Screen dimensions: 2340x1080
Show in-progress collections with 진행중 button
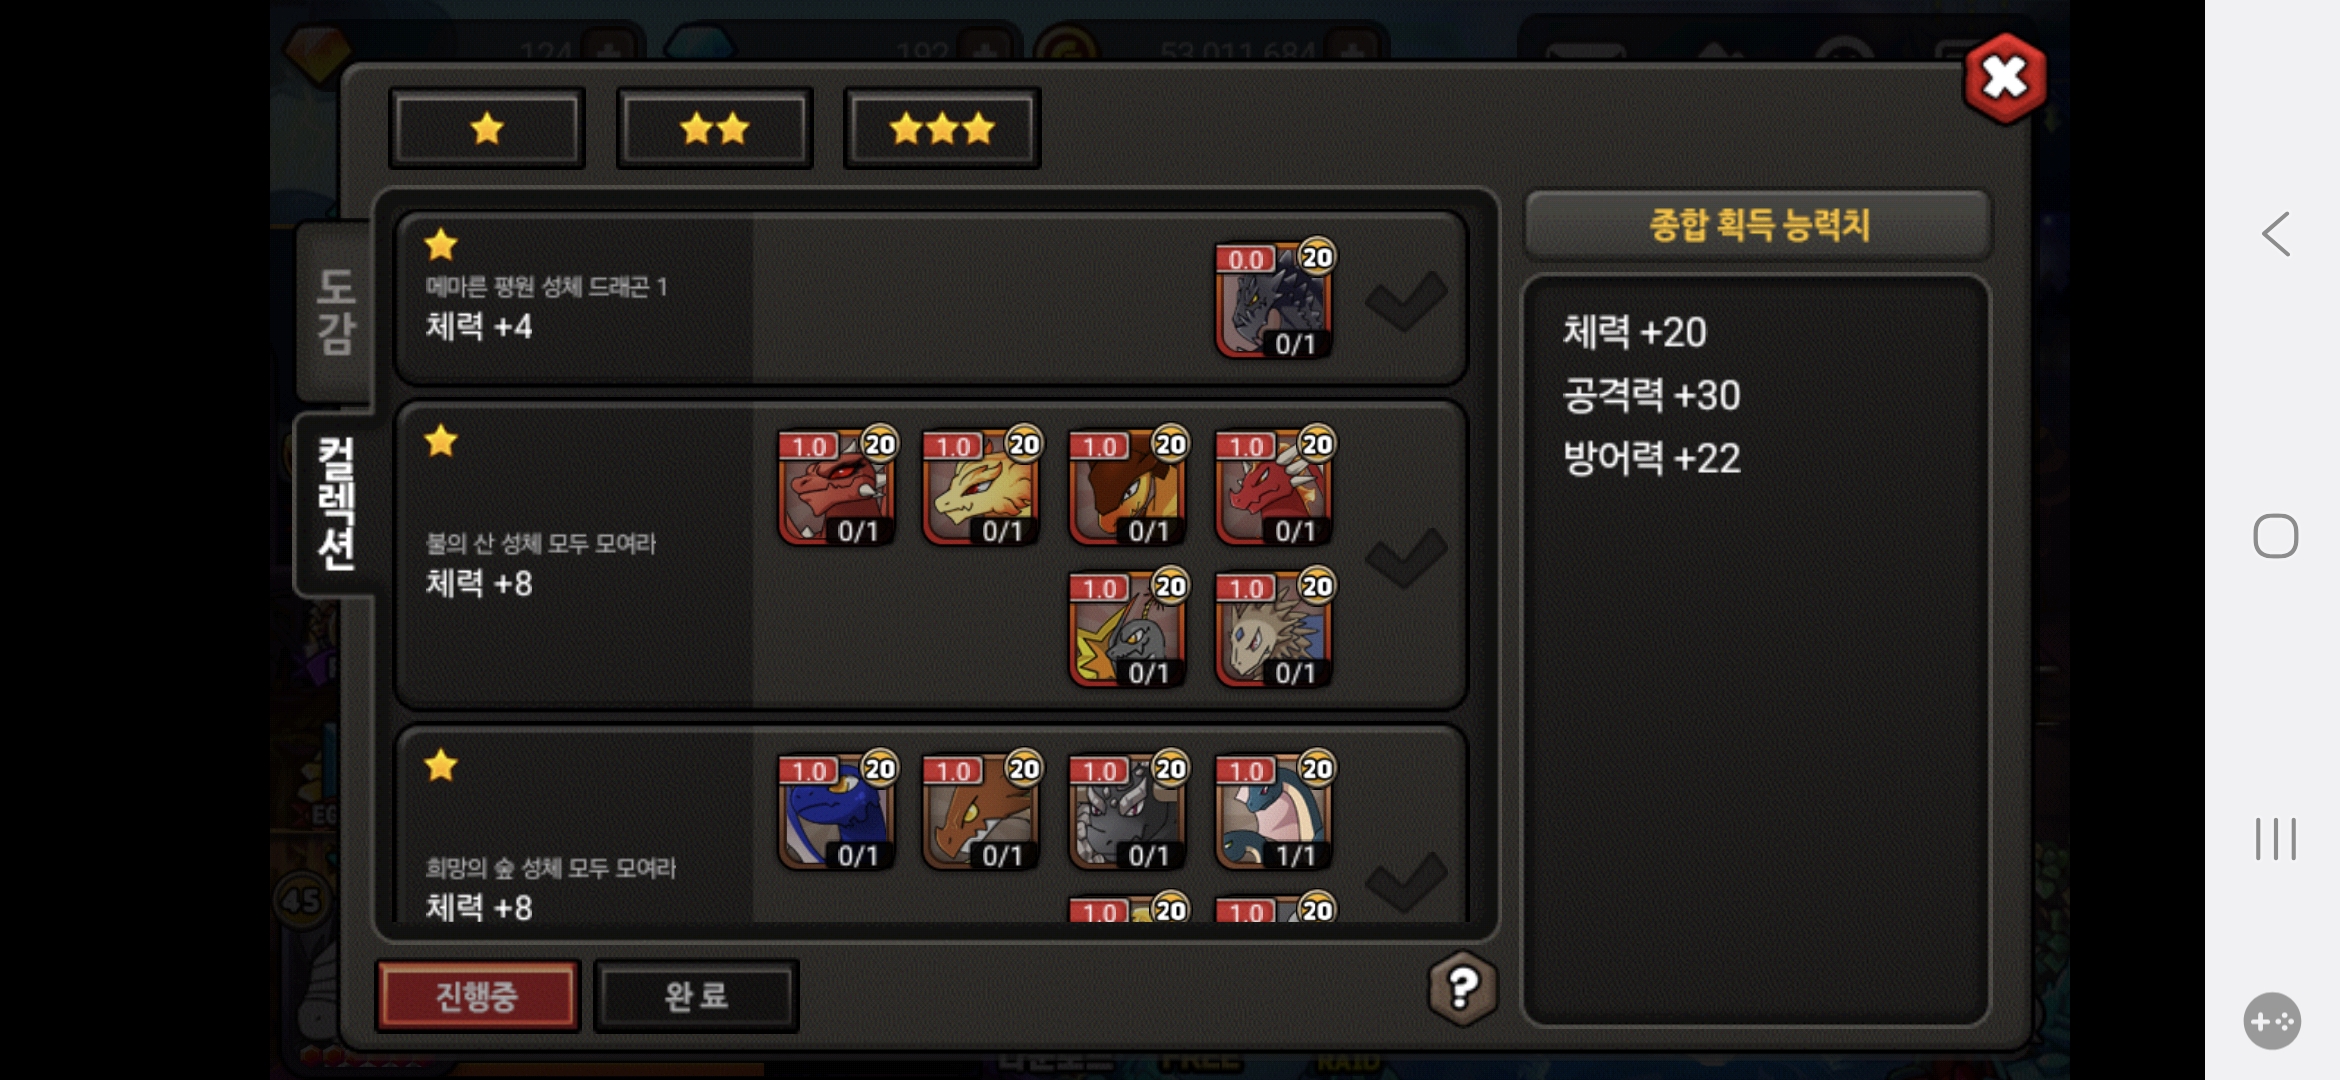(x=477, y=996)
